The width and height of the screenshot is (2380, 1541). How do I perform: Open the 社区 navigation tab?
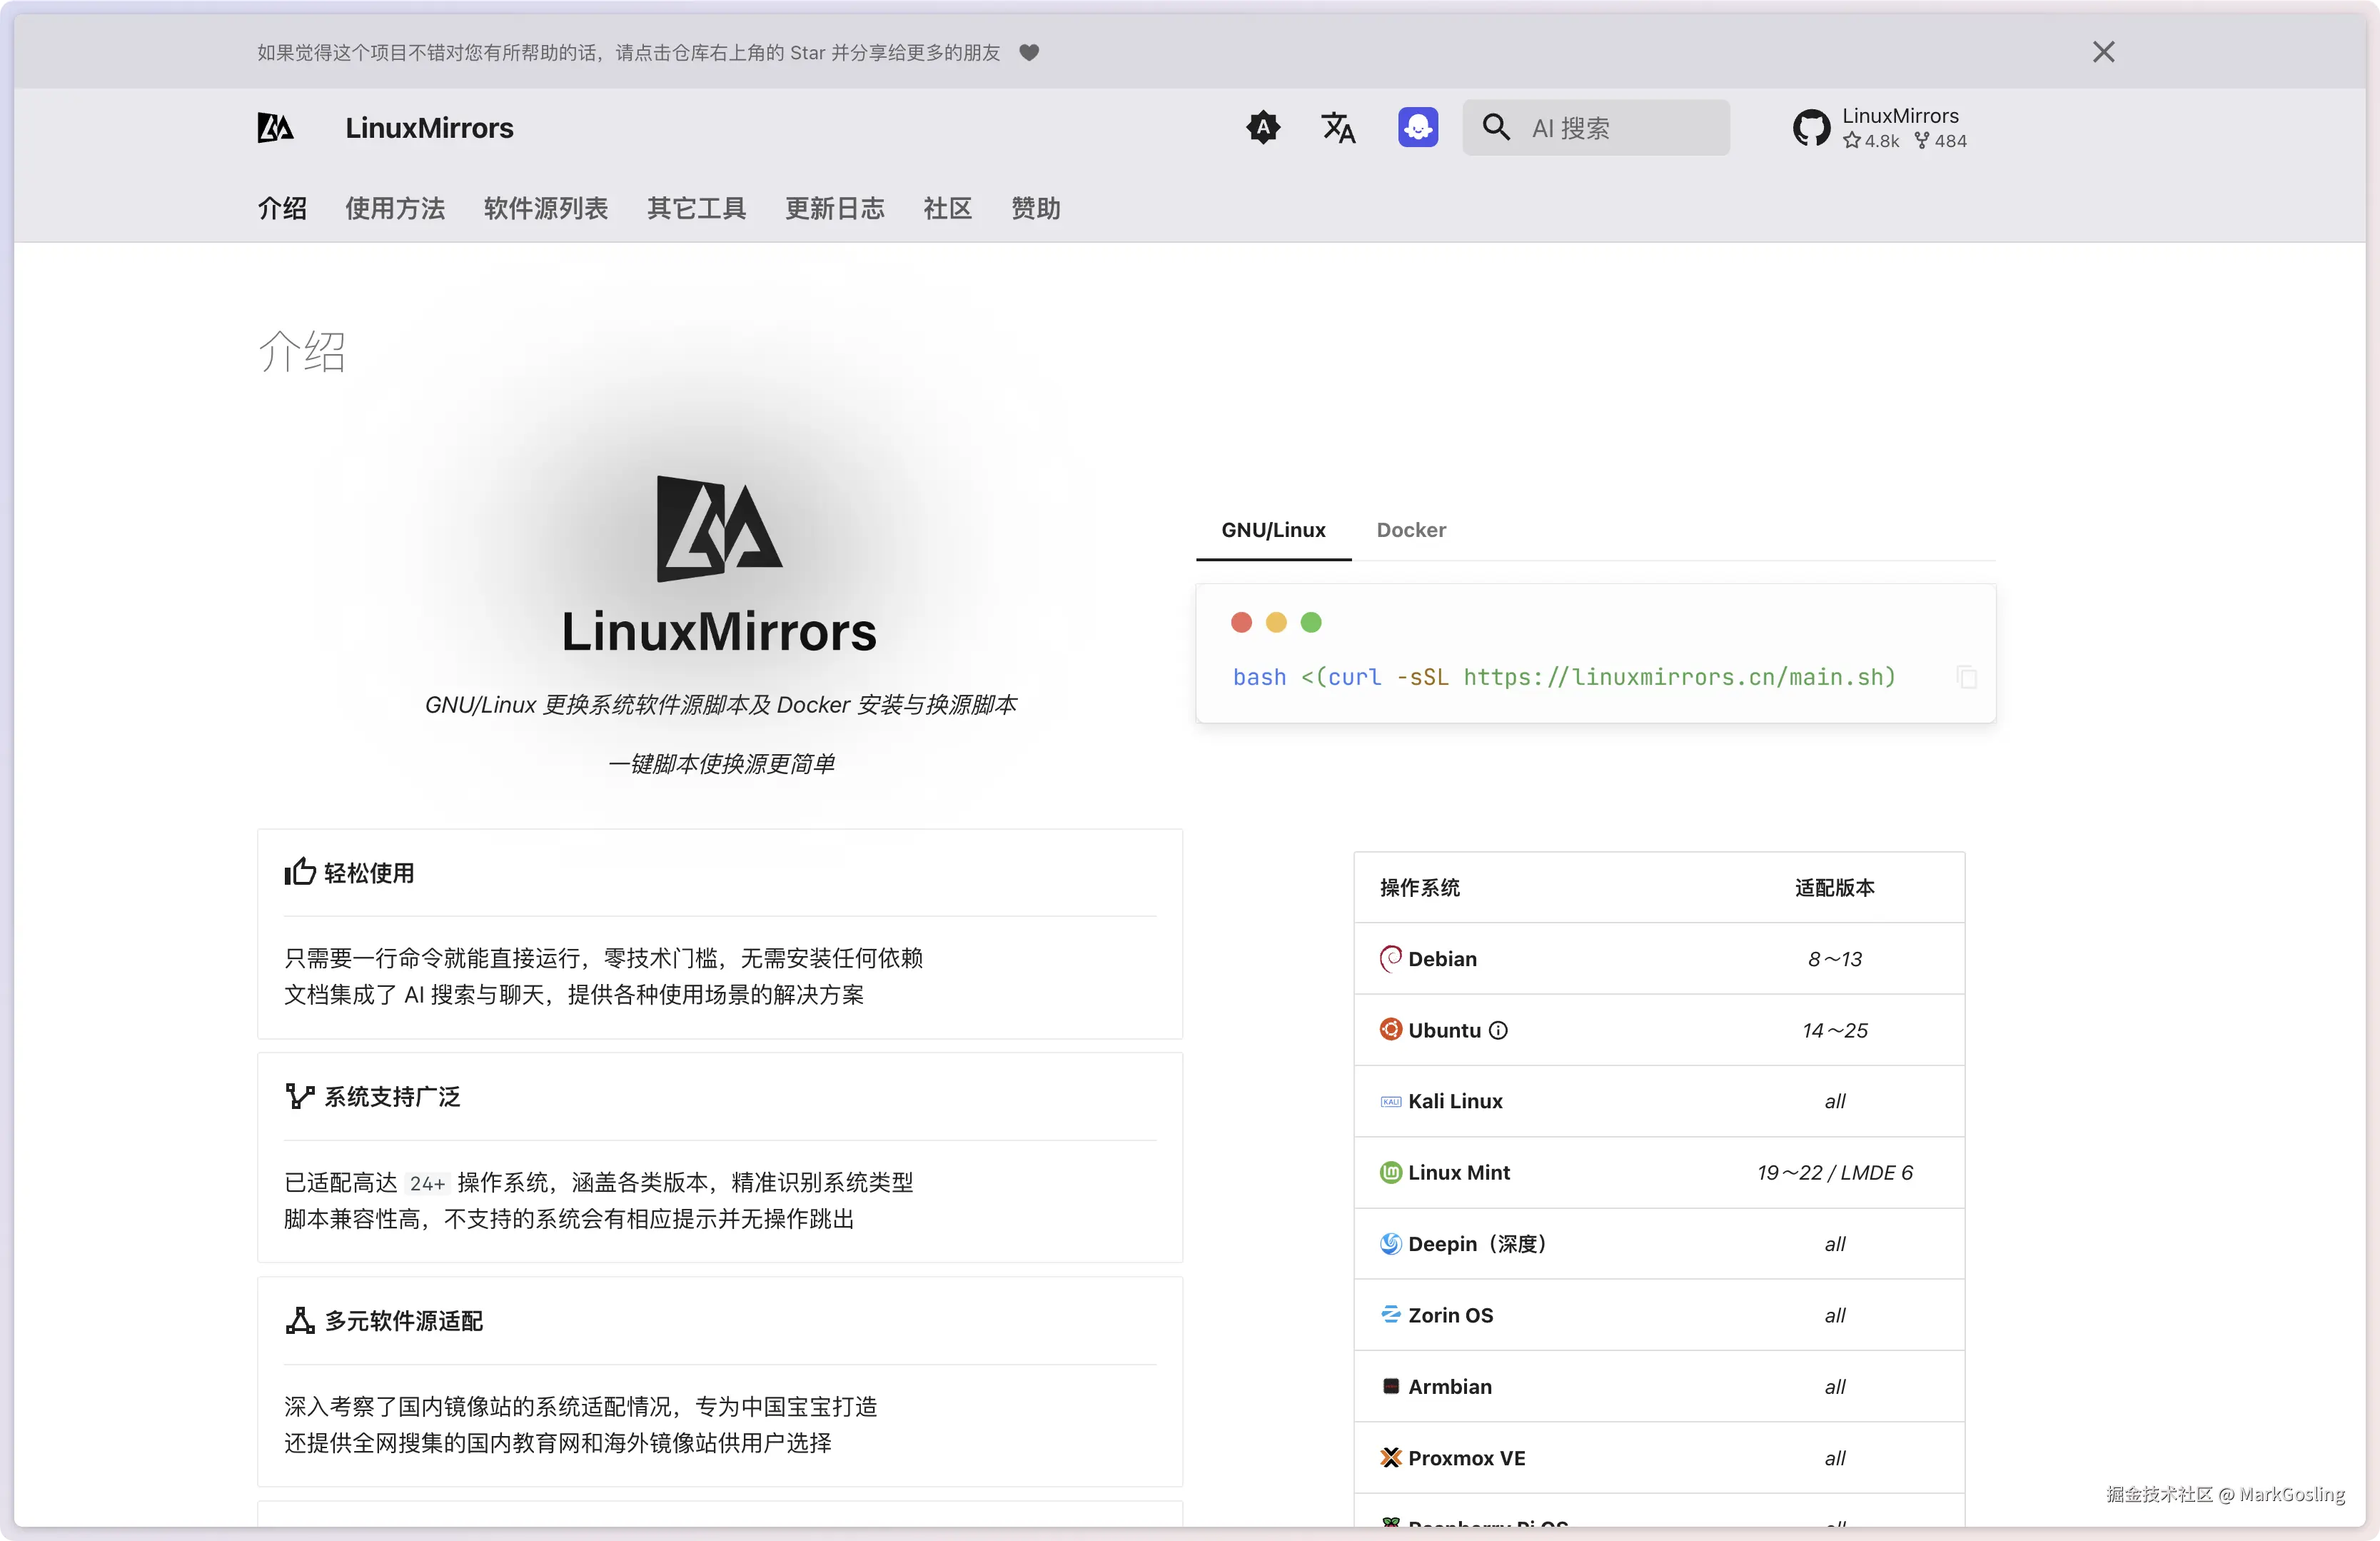tap(947, 208)
